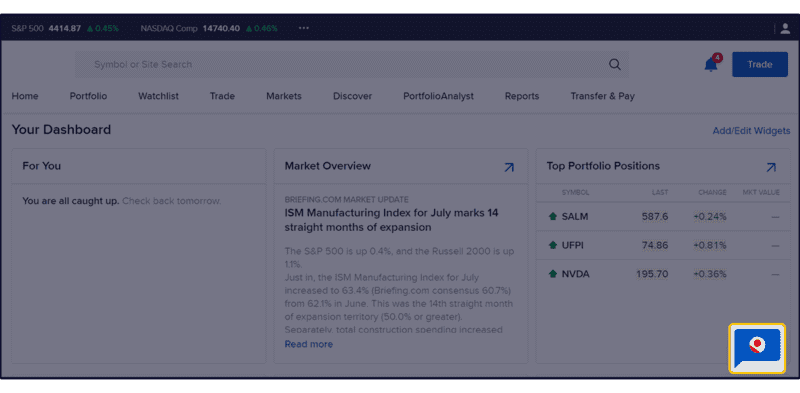Image resolution: width=800 pixels, height=393 pixels.
Task: Open the Portfolio menu
Action: (x=88, y=96)
